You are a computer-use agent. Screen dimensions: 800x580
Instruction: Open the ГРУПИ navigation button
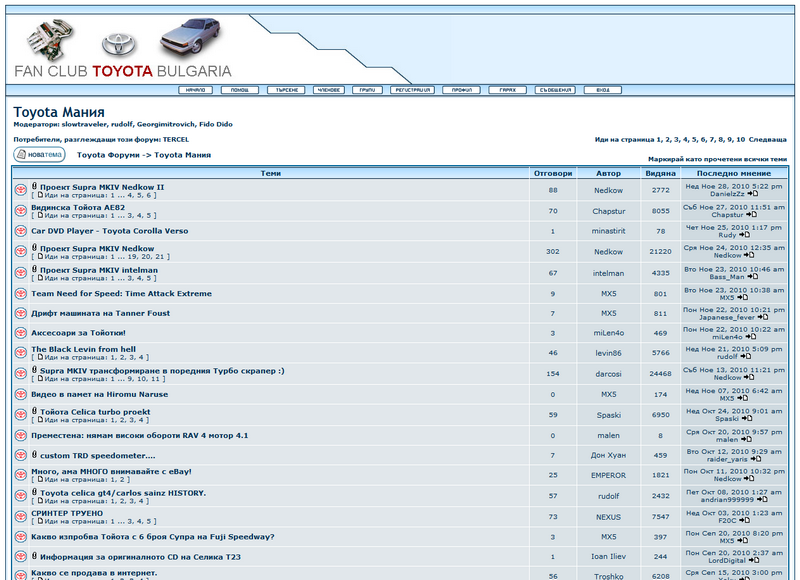pos(367,90)
